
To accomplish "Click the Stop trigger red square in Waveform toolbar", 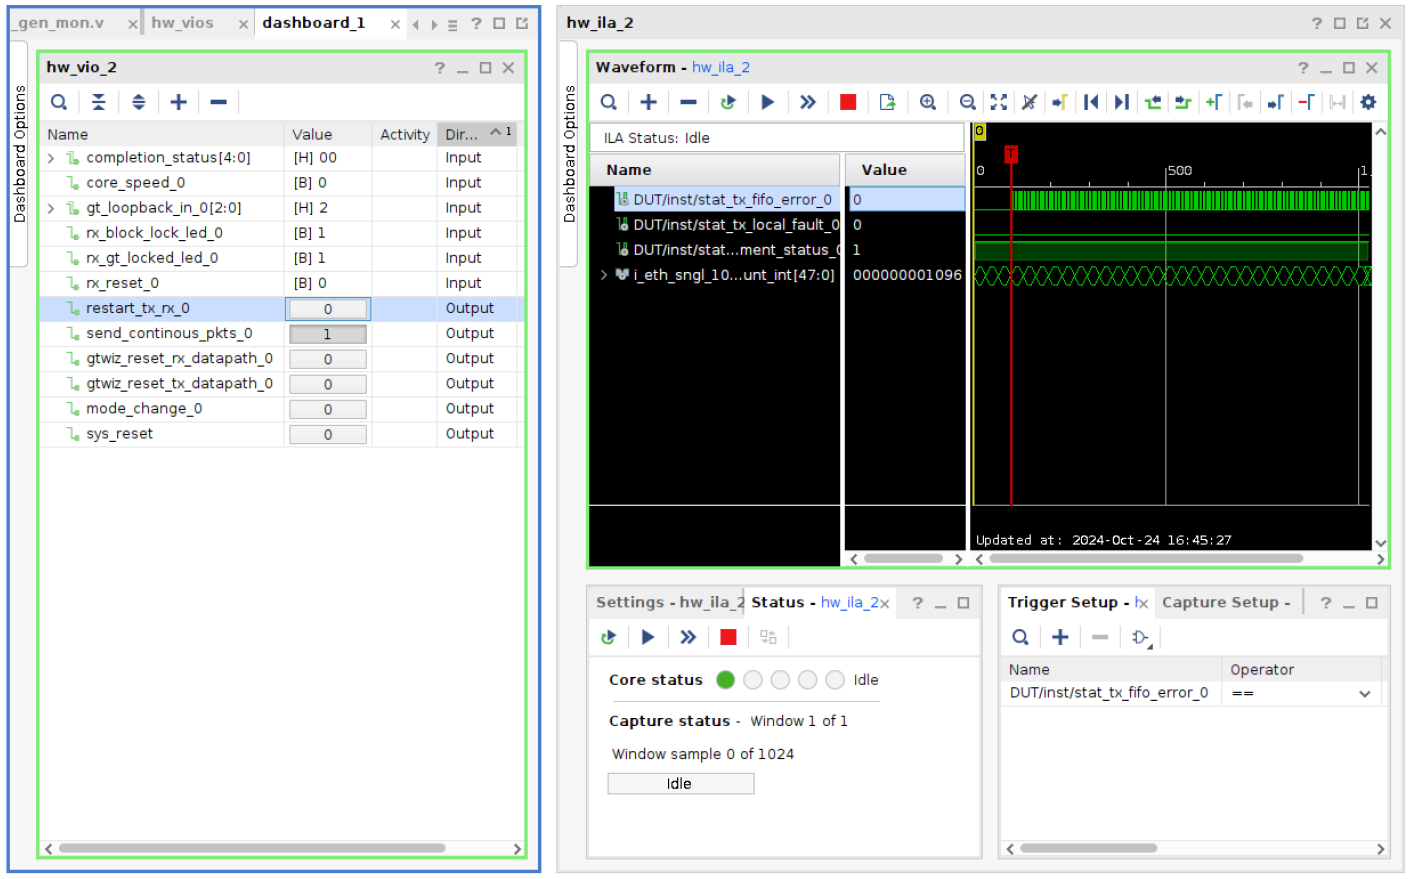I will click(848, 102).
